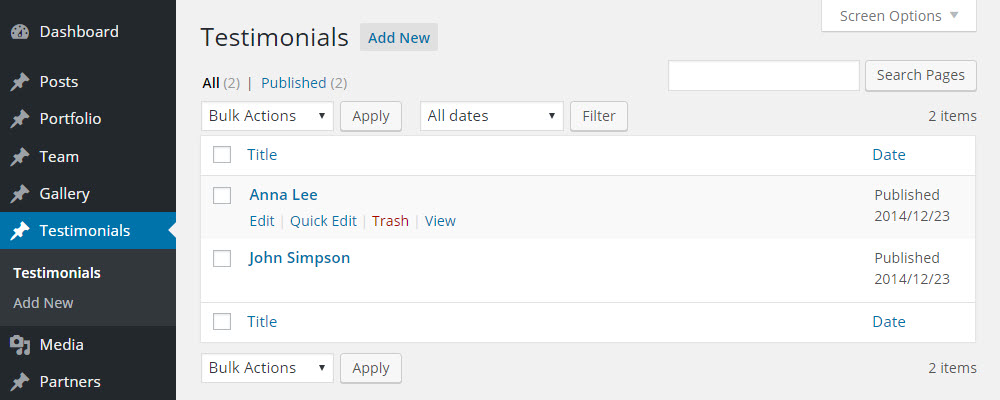Open the All dates filter dropdown

491,116
